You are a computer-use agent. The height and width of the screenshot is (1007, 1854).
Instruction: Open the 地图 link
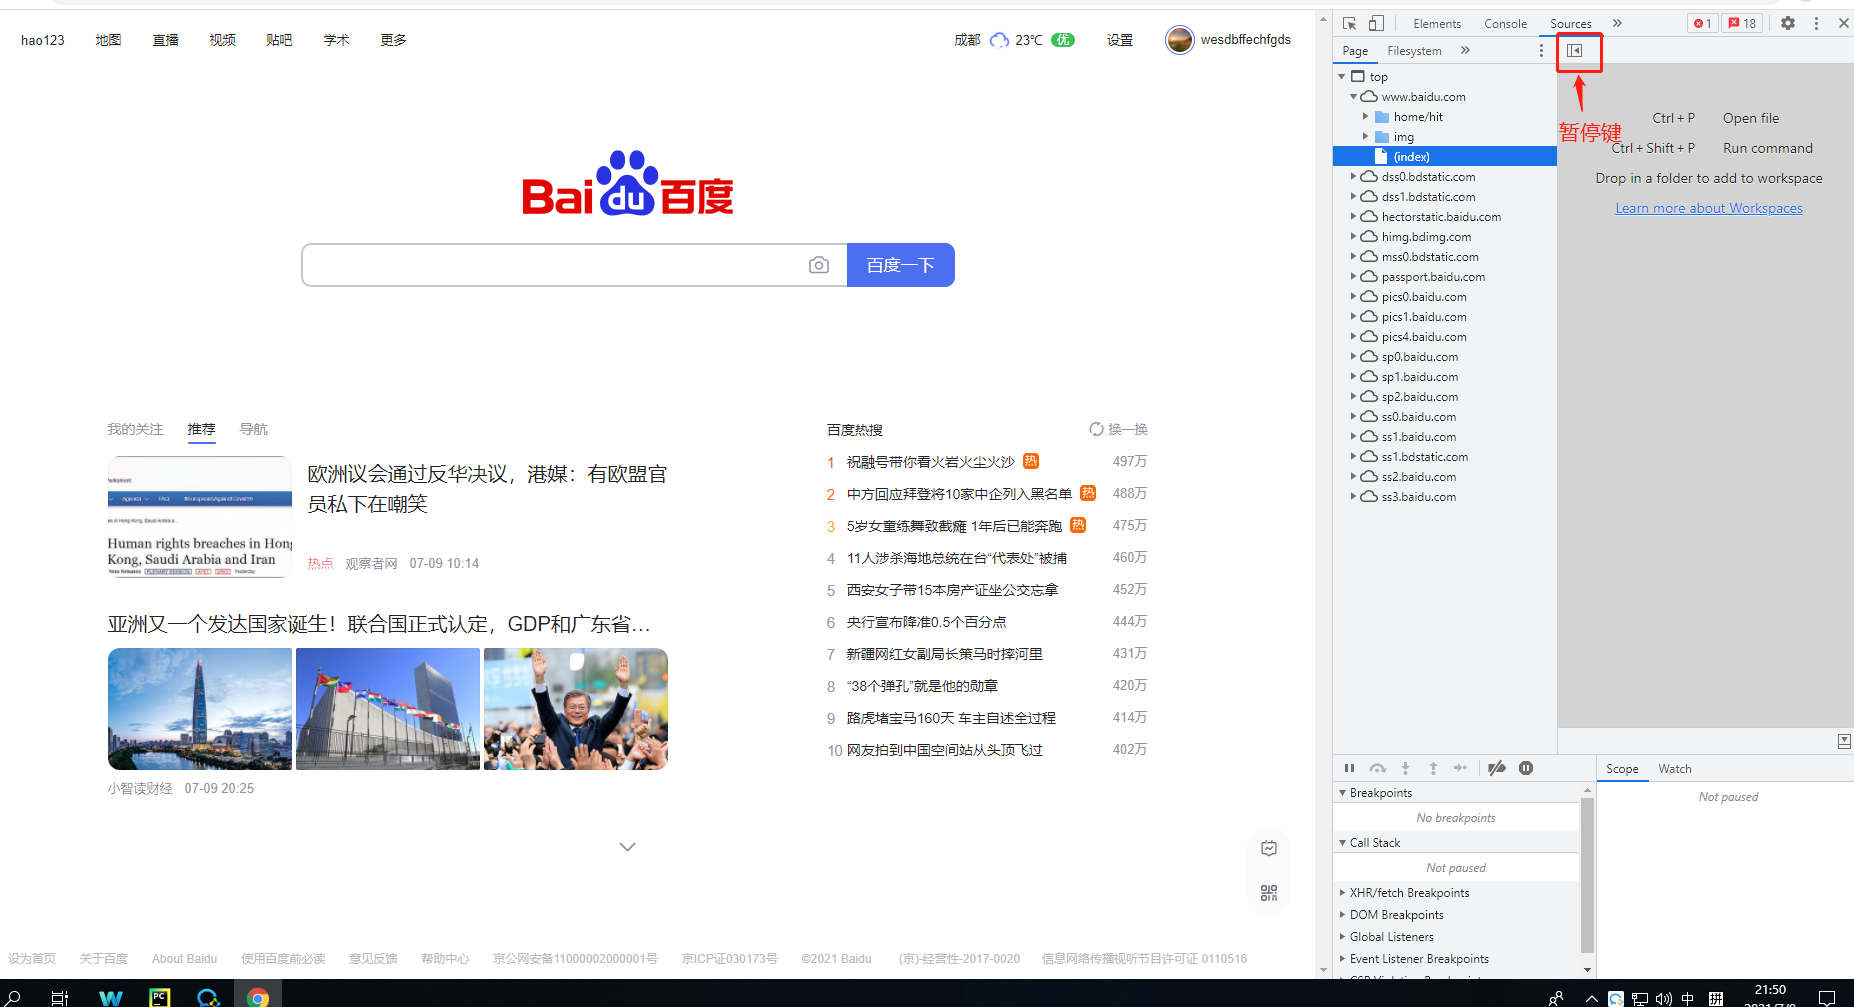pos(109,40)
